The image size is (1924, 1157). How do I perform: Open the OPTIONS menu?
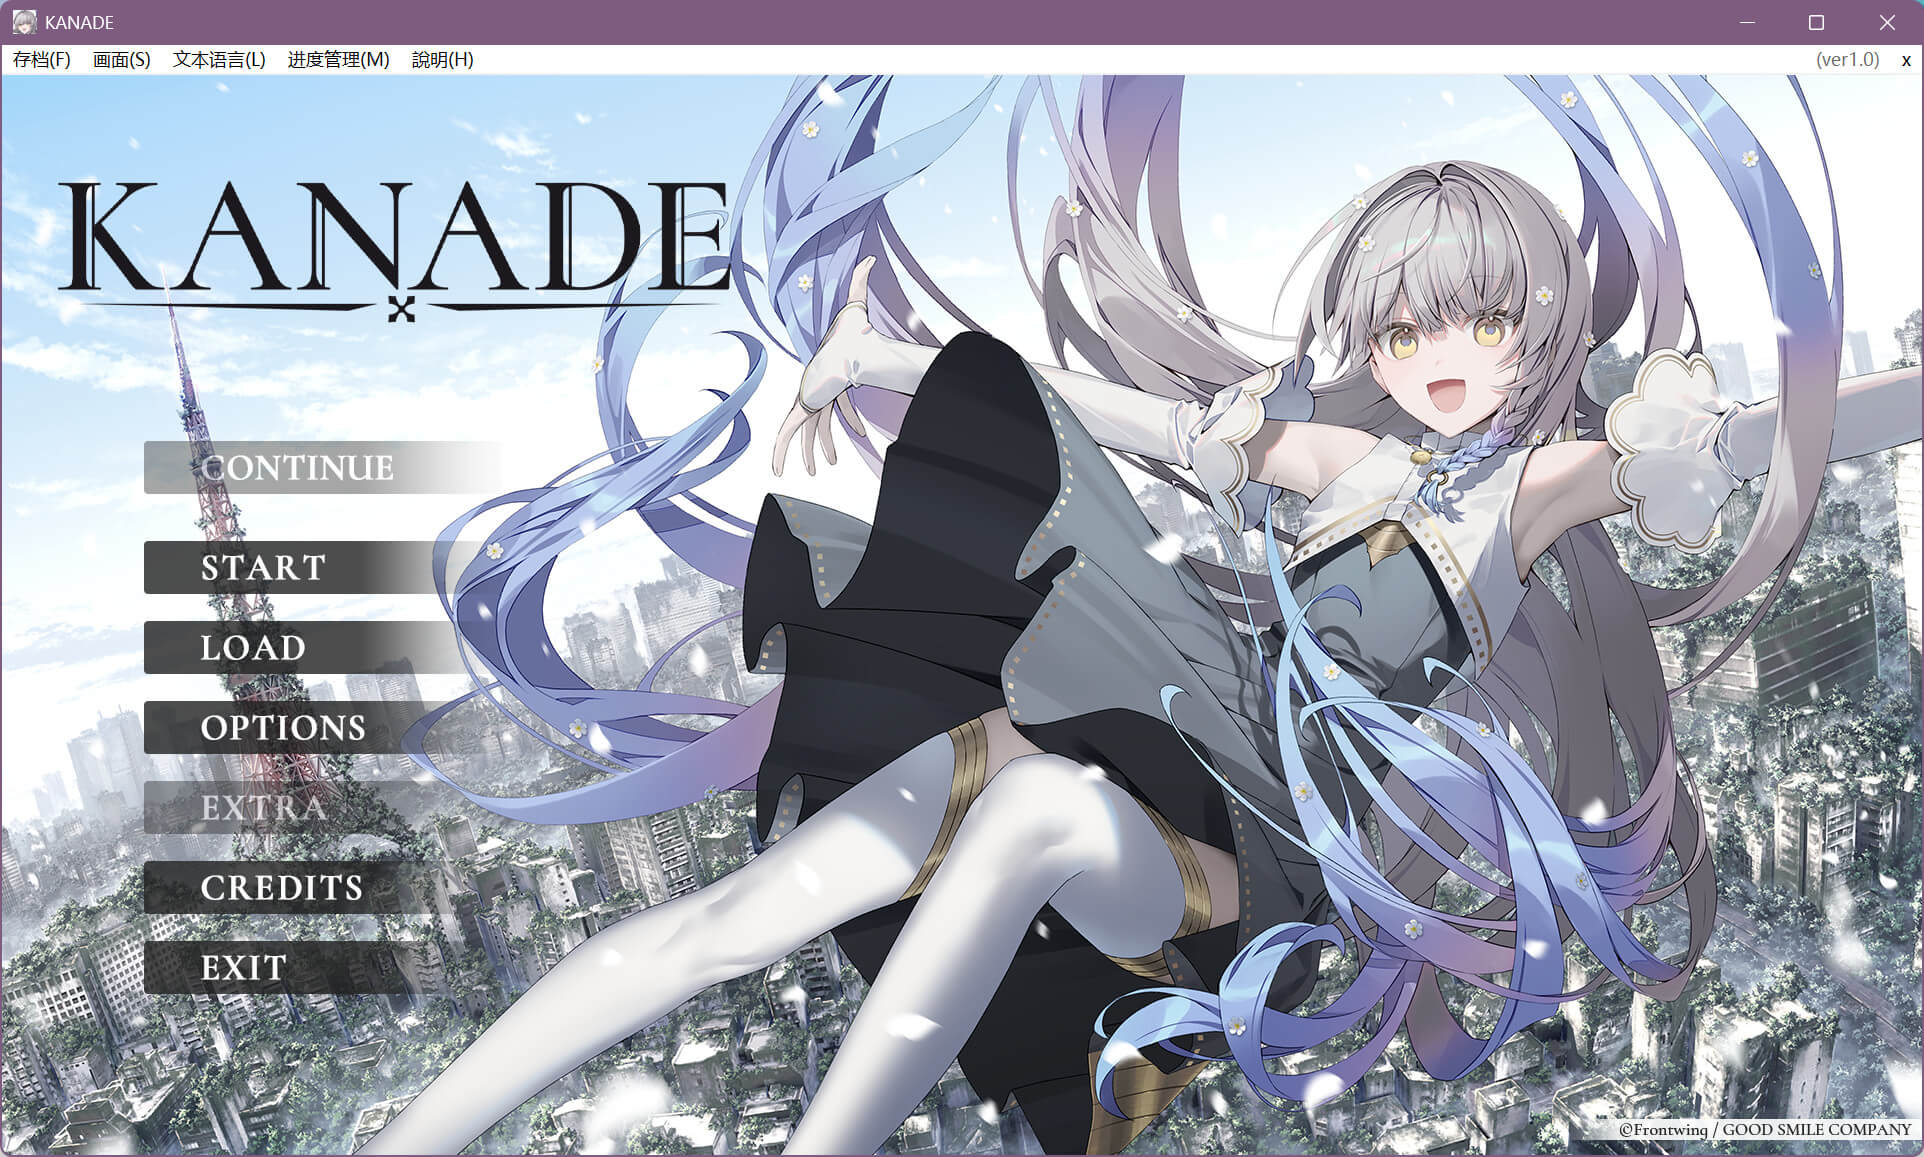click(x=283, y=728)
